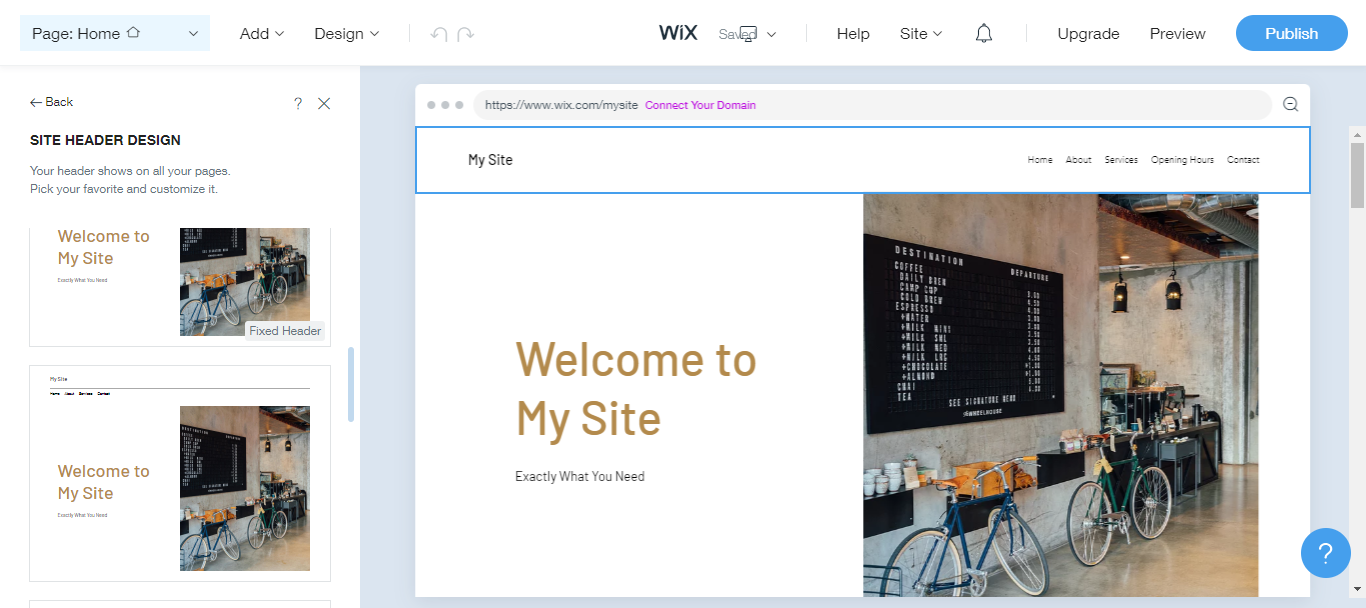Click About in the site navigation
The image size is (1366, 608).
tap(1078, 160)
